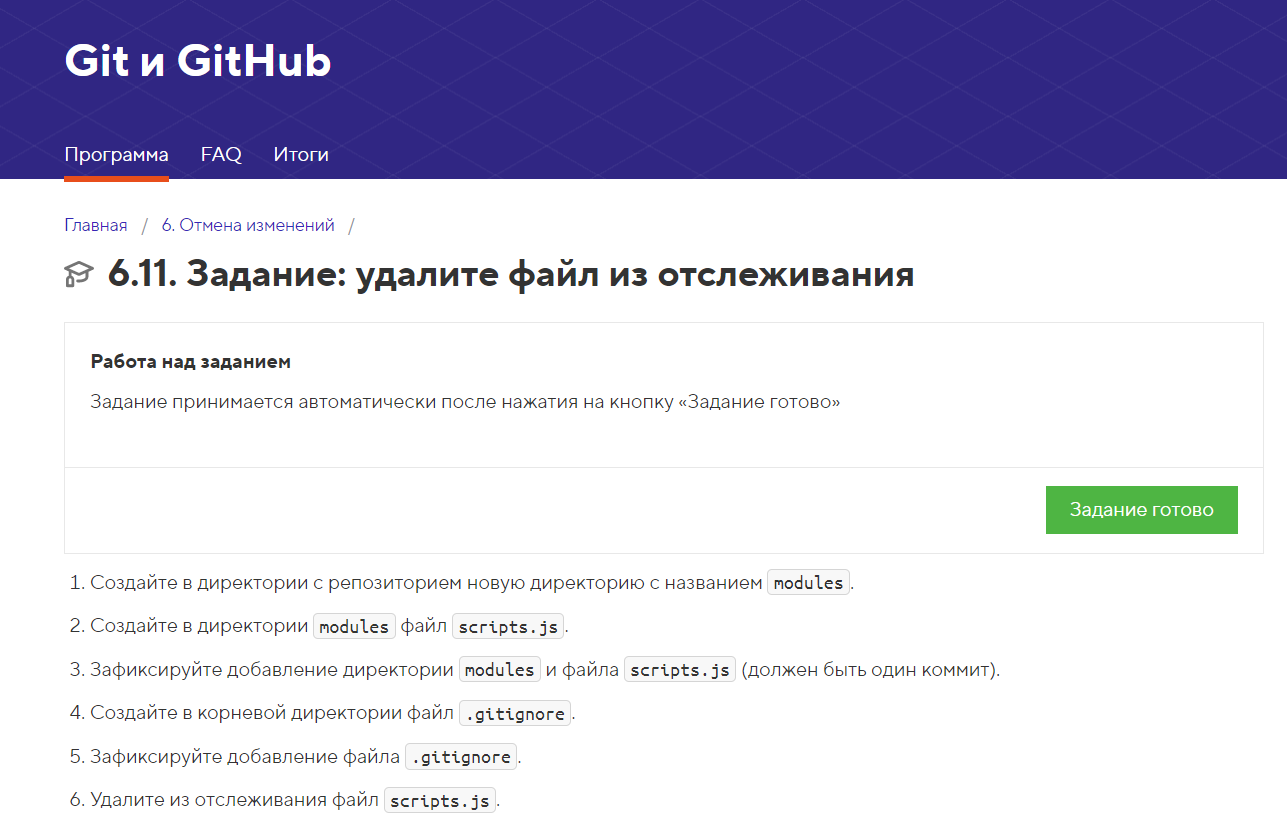Click modules code tag in step 1
This screenshot has height=813, width=1287.
[809, 583]
